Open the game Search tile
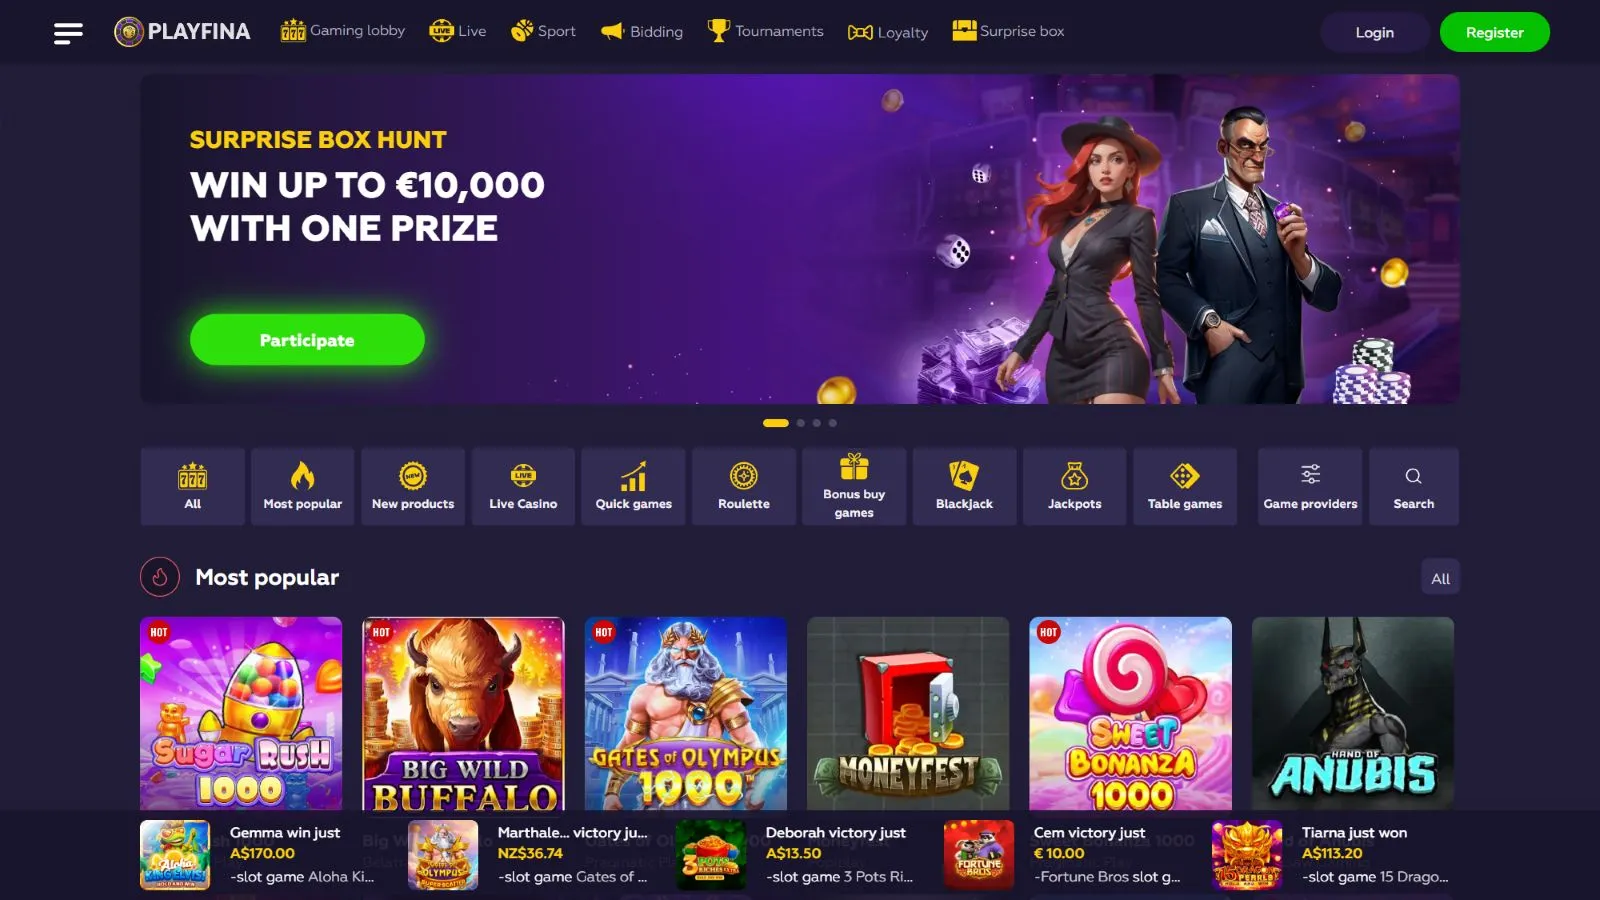1600x900 pixels. pyautogui.click(x=1413, y=487)
